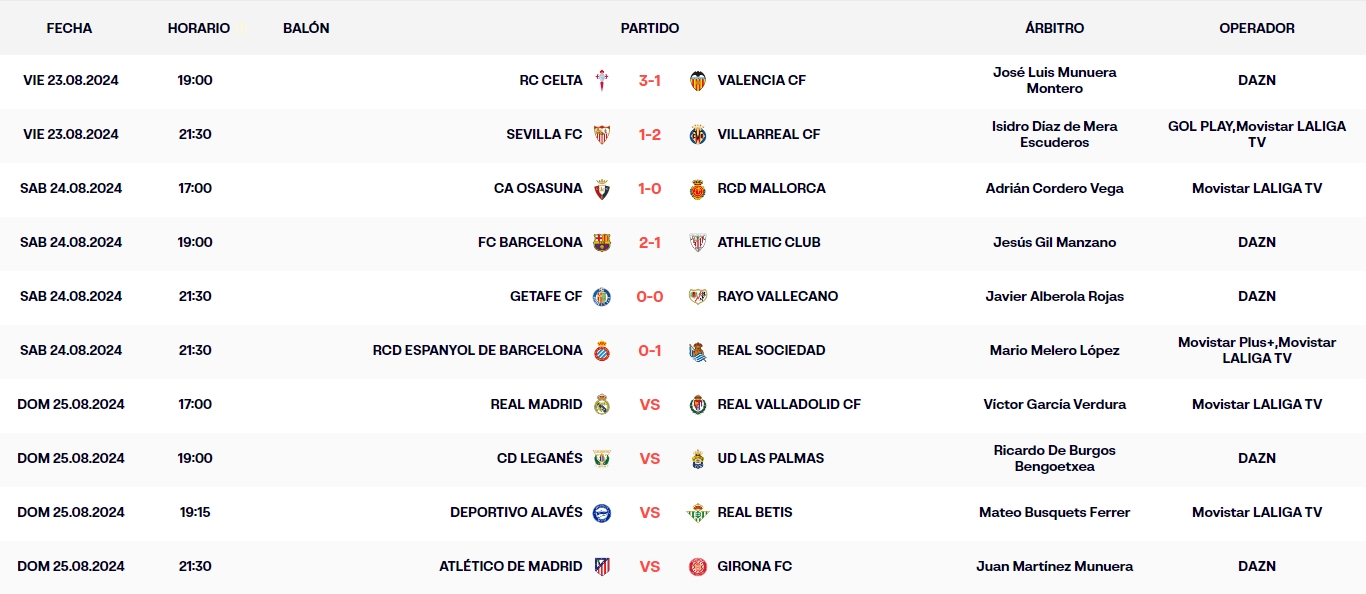Viewport: 1366px width, 594px height.
Task: Click the Girona FC team name
Action: point(752,565)
